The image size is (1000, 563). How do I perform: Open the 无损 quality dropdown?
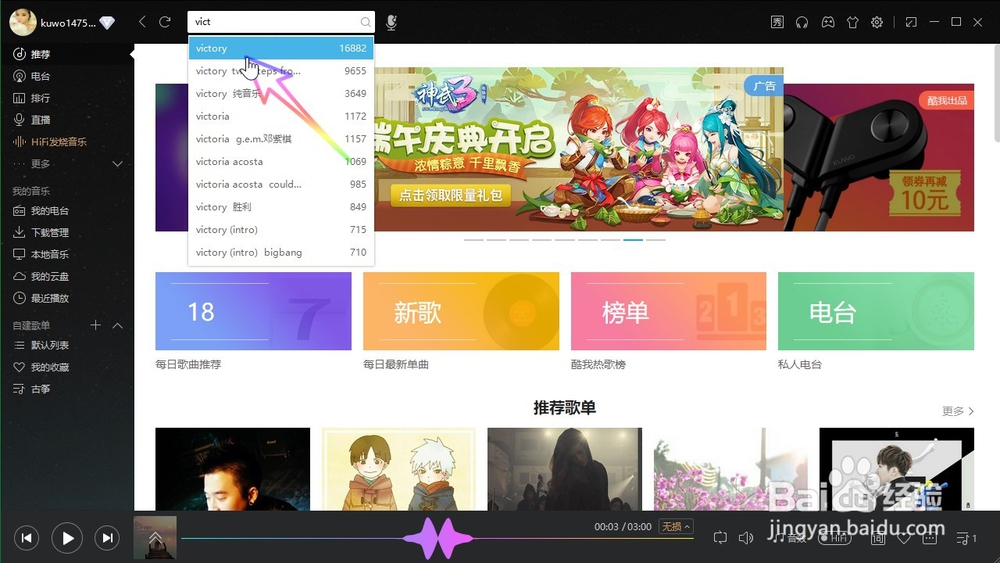click(x=675, y=527)
